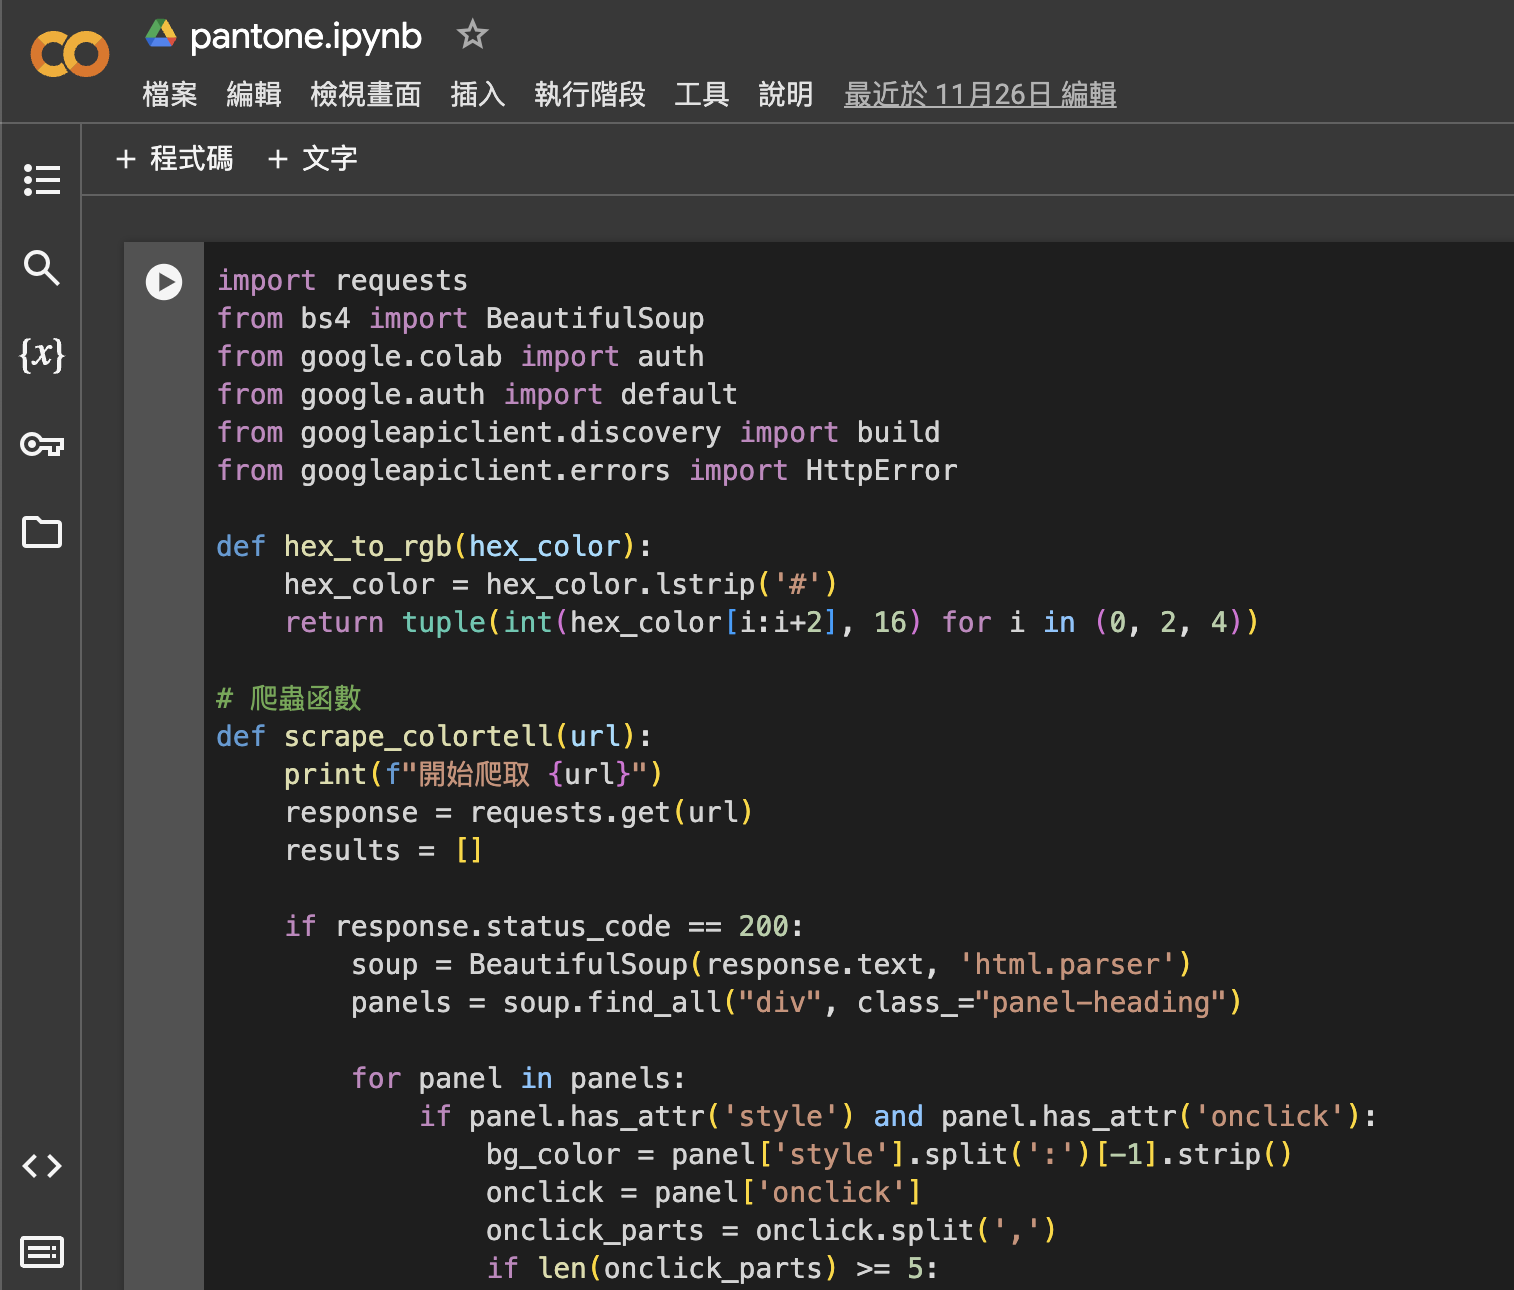The width and height of the screenshot is (1514, 1290).
Task: Click the Google Drive icon beside pantone.ipynb
Action: 161,35
